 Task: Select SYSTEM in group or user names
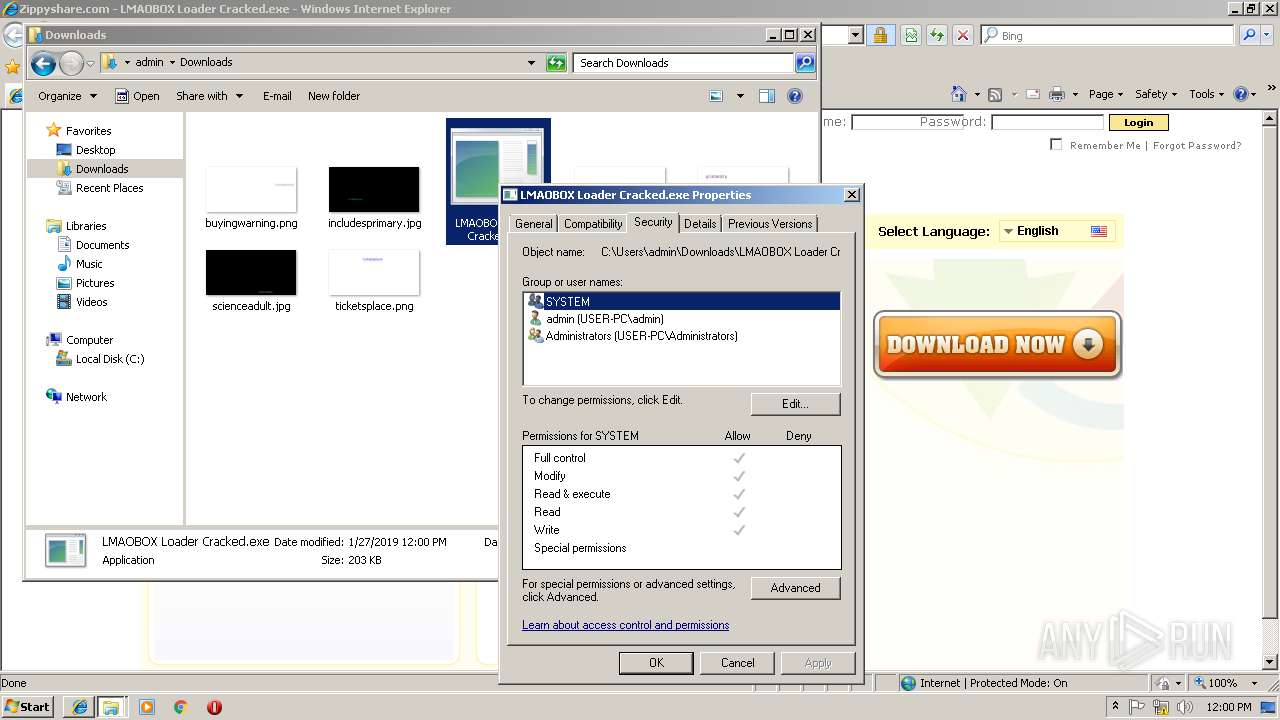pyautogui.click(x=681, y=301)
